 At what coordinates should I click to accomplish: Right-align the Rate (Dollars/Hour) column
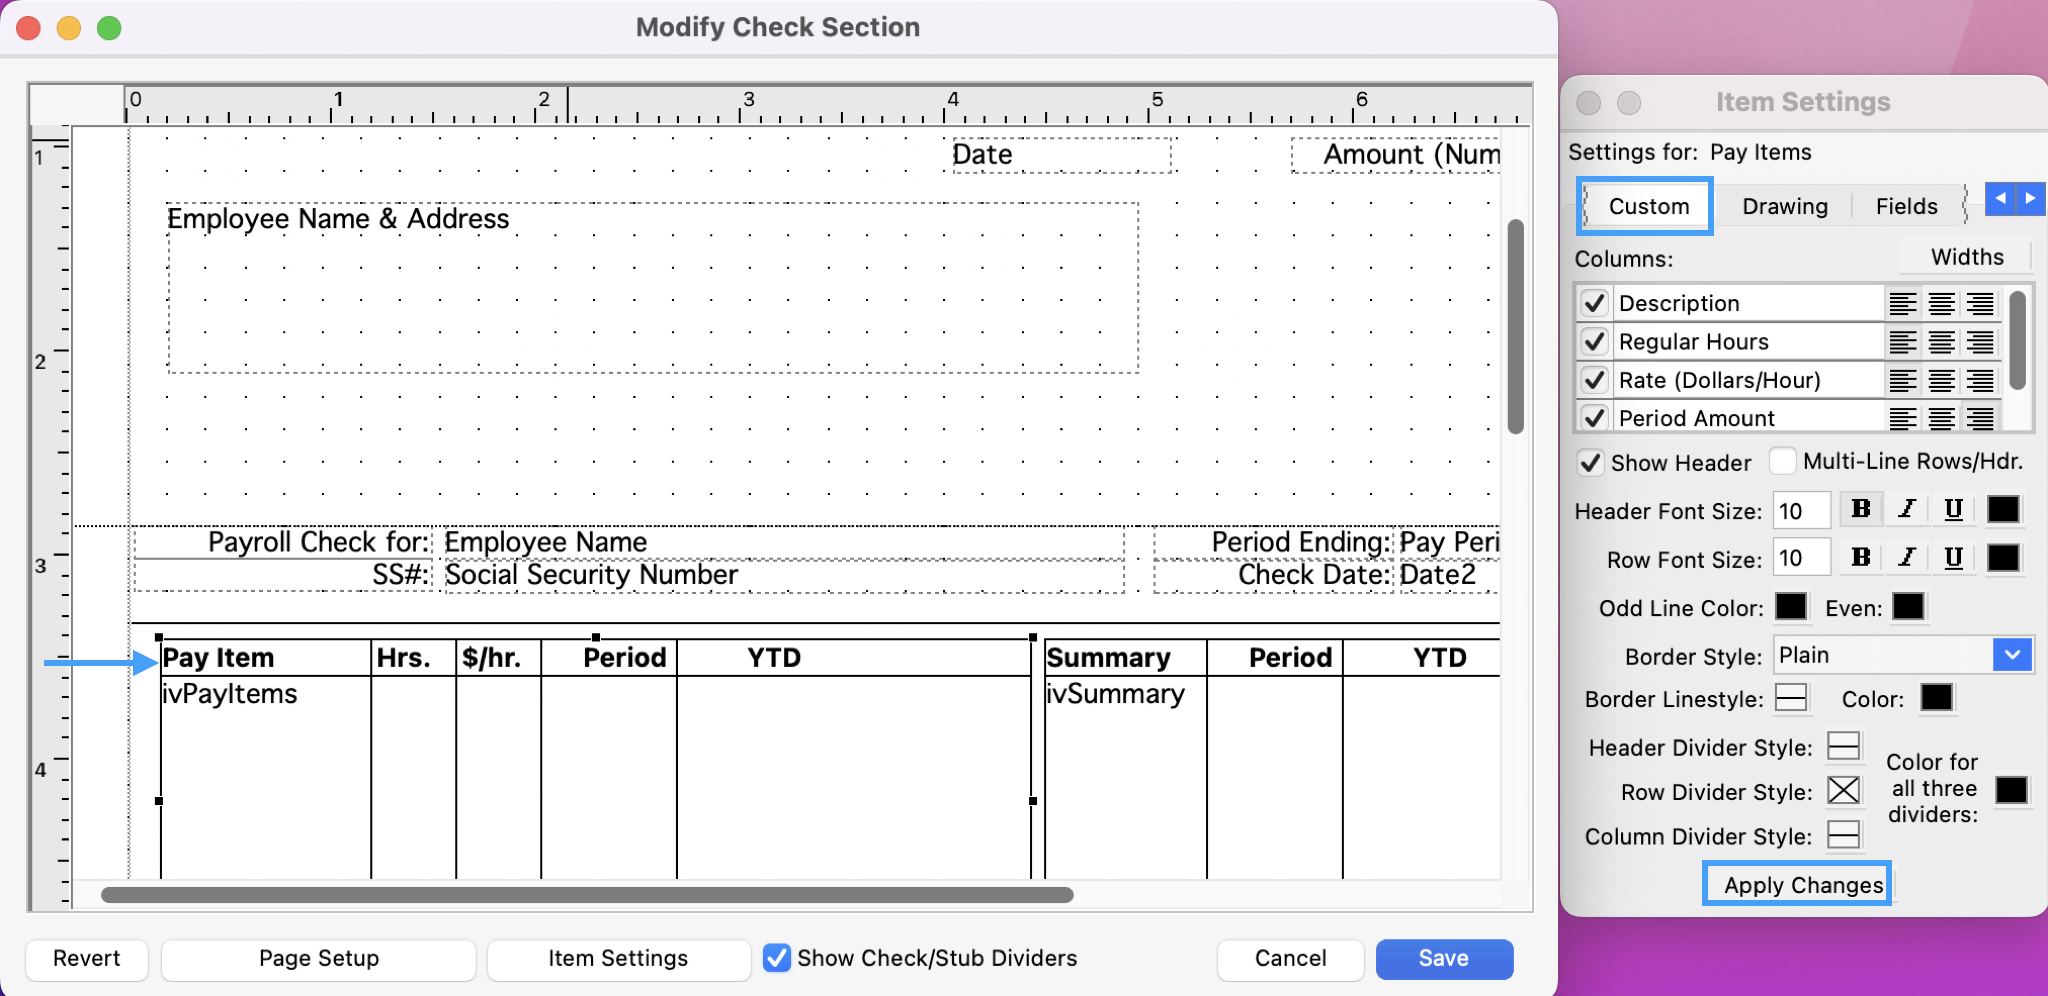tap(1980, 381)
